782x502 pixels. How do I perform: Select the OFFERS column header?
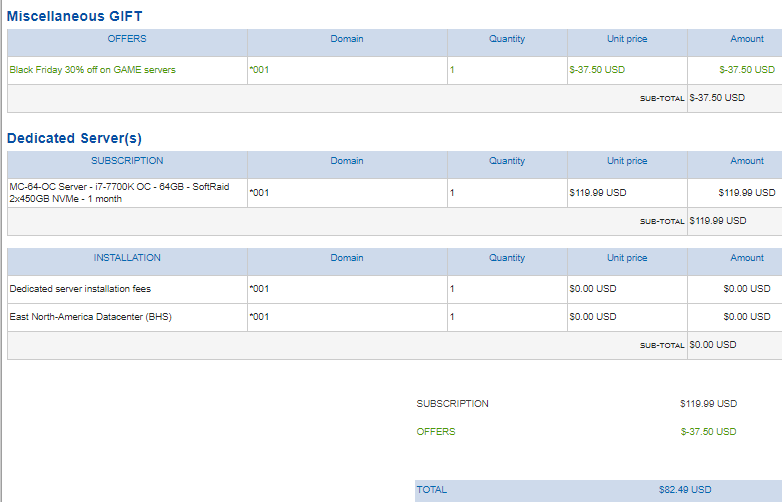click(127, 39)
